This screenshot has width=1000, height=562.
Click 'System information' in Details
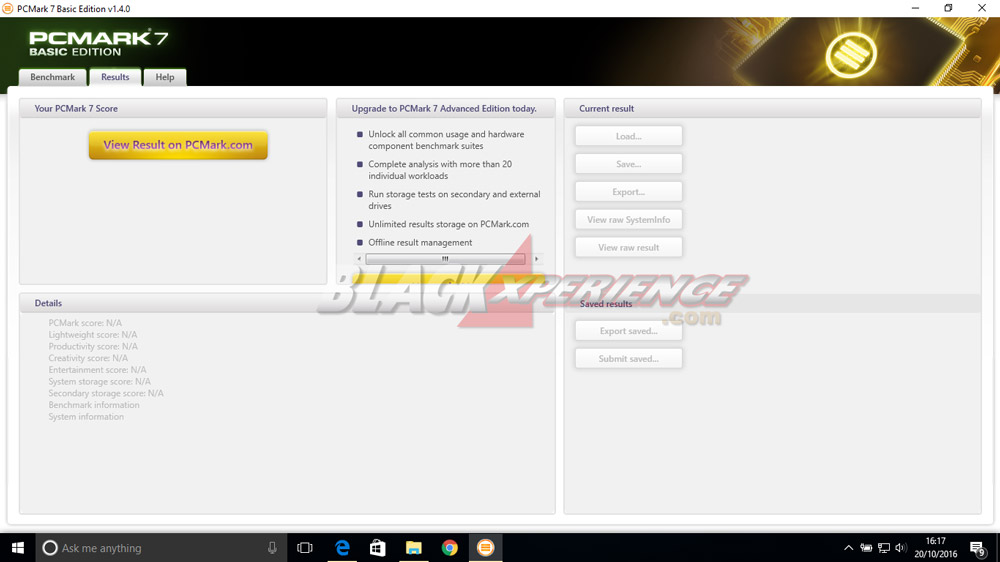tap(86, 417)
